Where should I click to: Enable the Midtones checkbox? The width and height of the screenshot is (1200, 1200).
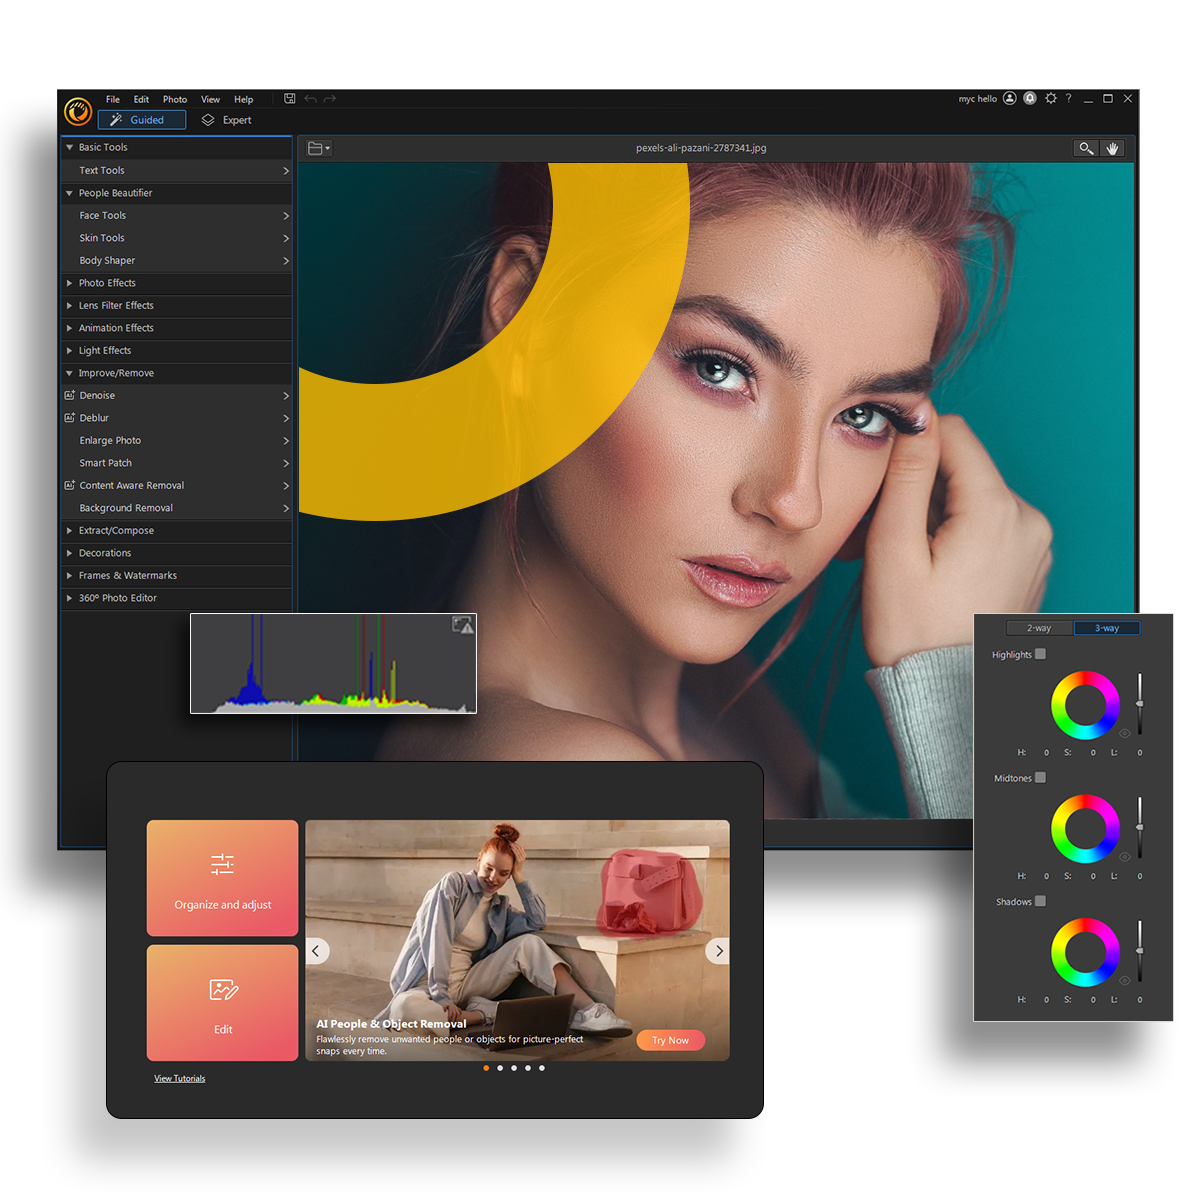1041,777
